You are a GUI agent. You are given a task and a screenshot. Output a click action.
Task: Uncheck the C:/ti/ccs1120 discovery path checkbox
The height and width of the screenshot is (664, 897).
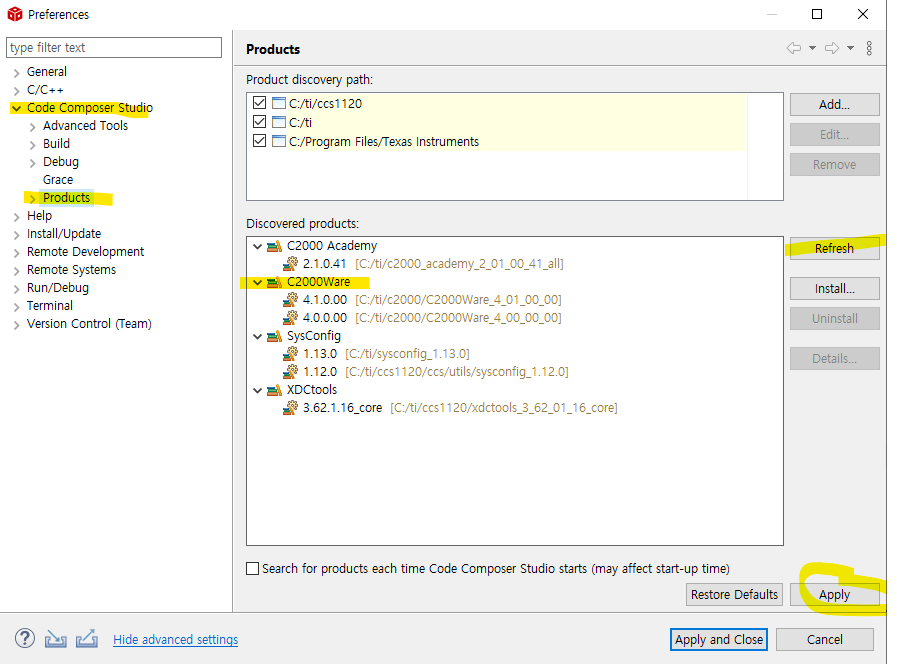259,103
